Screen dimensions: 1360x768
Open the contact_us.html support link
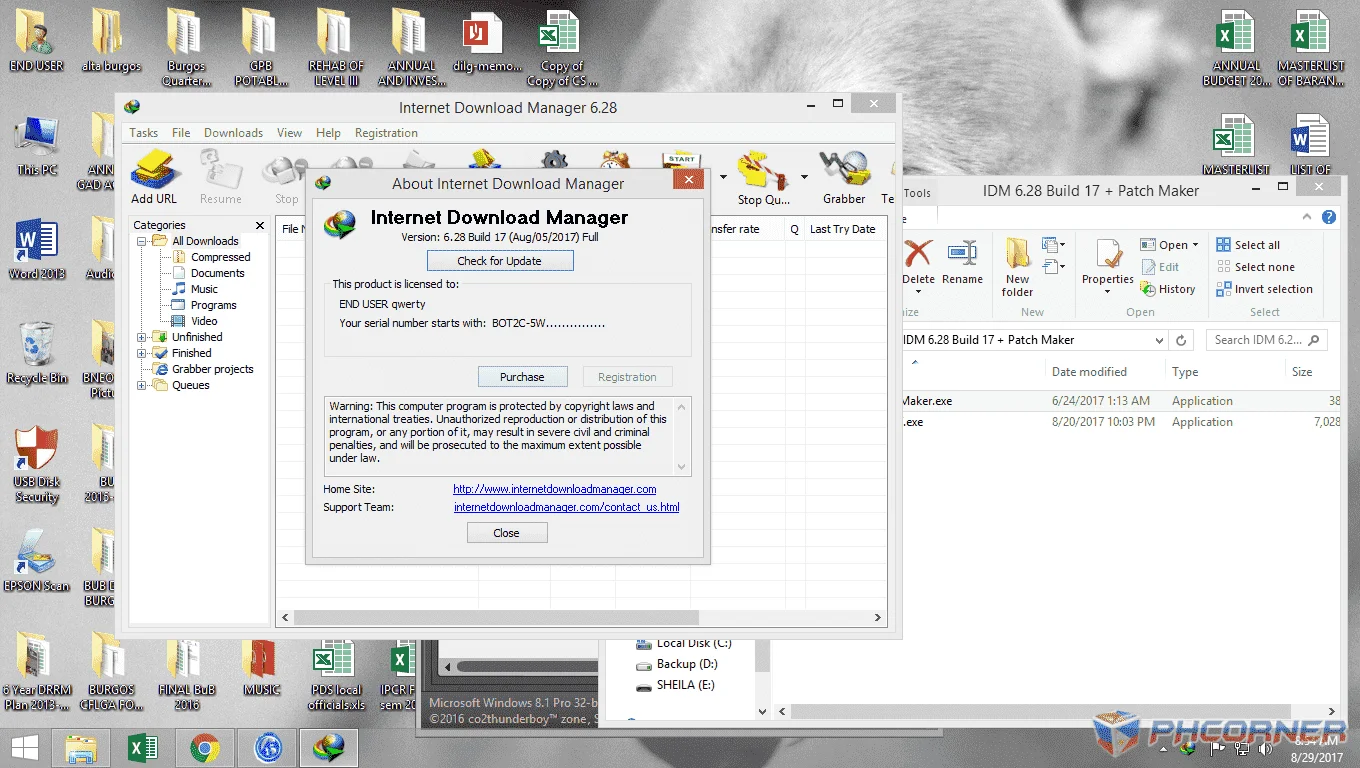(x=567, y=507)
